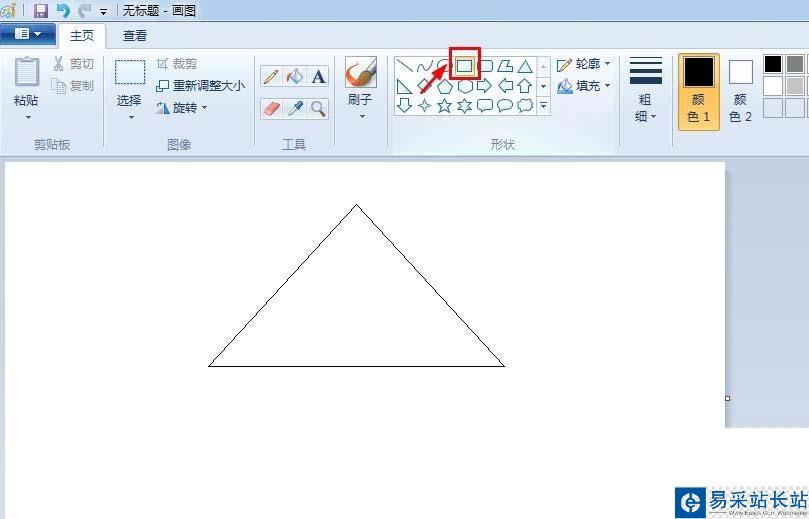
Task: Open the 轮廓 (Outline) dropdown
Action: pos(584,64)
